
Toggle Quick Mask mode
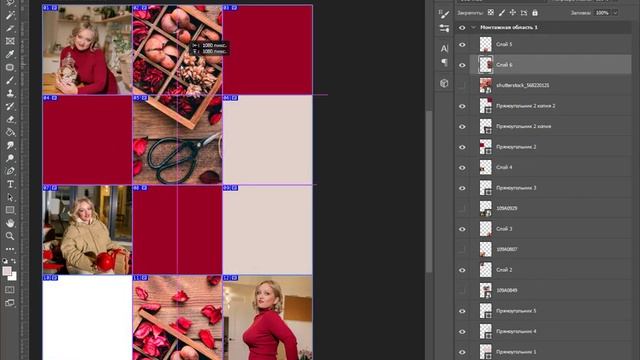(x=10, y=290)
